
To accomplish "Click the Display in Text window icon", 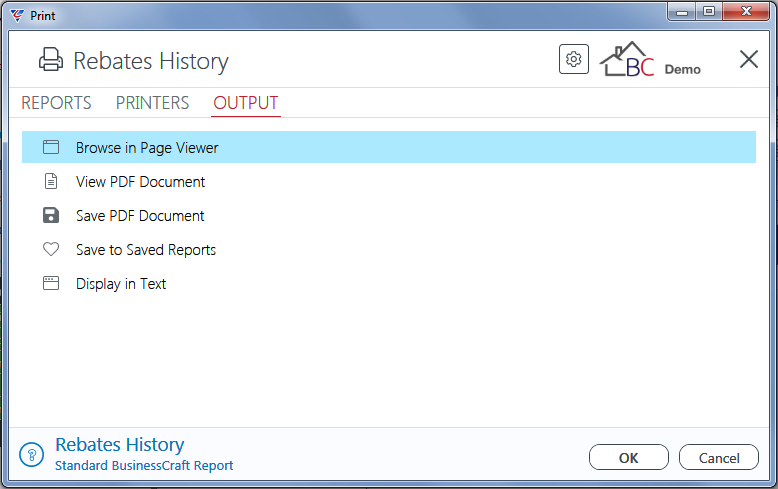I will [51, 283].
